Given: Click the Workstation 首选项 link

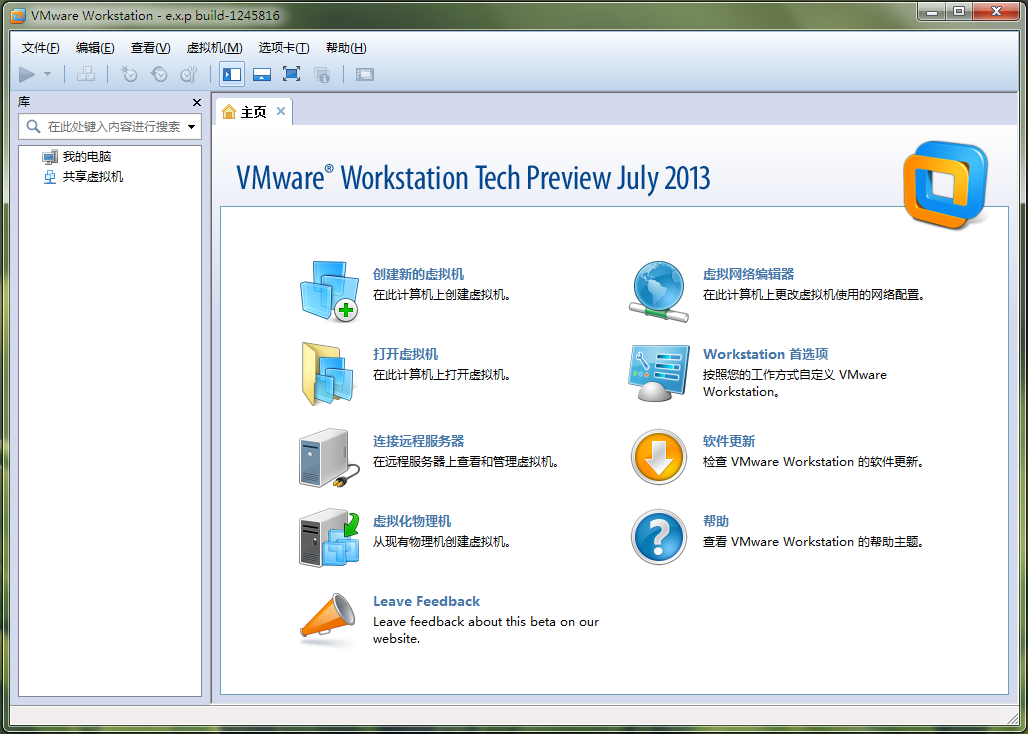Looking at the screenshot, I should [765, 355].
